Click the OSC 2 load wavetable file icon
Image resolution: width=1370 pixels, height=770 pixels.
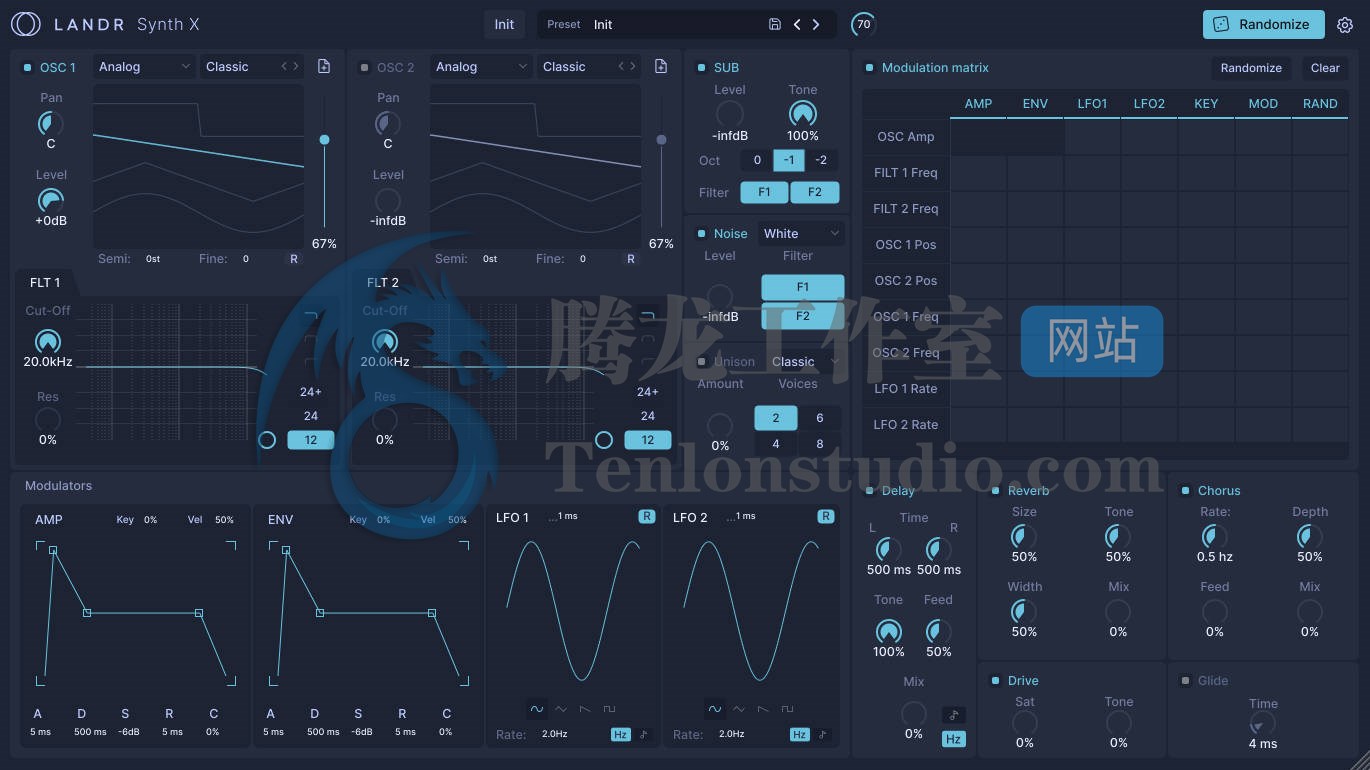661,66
